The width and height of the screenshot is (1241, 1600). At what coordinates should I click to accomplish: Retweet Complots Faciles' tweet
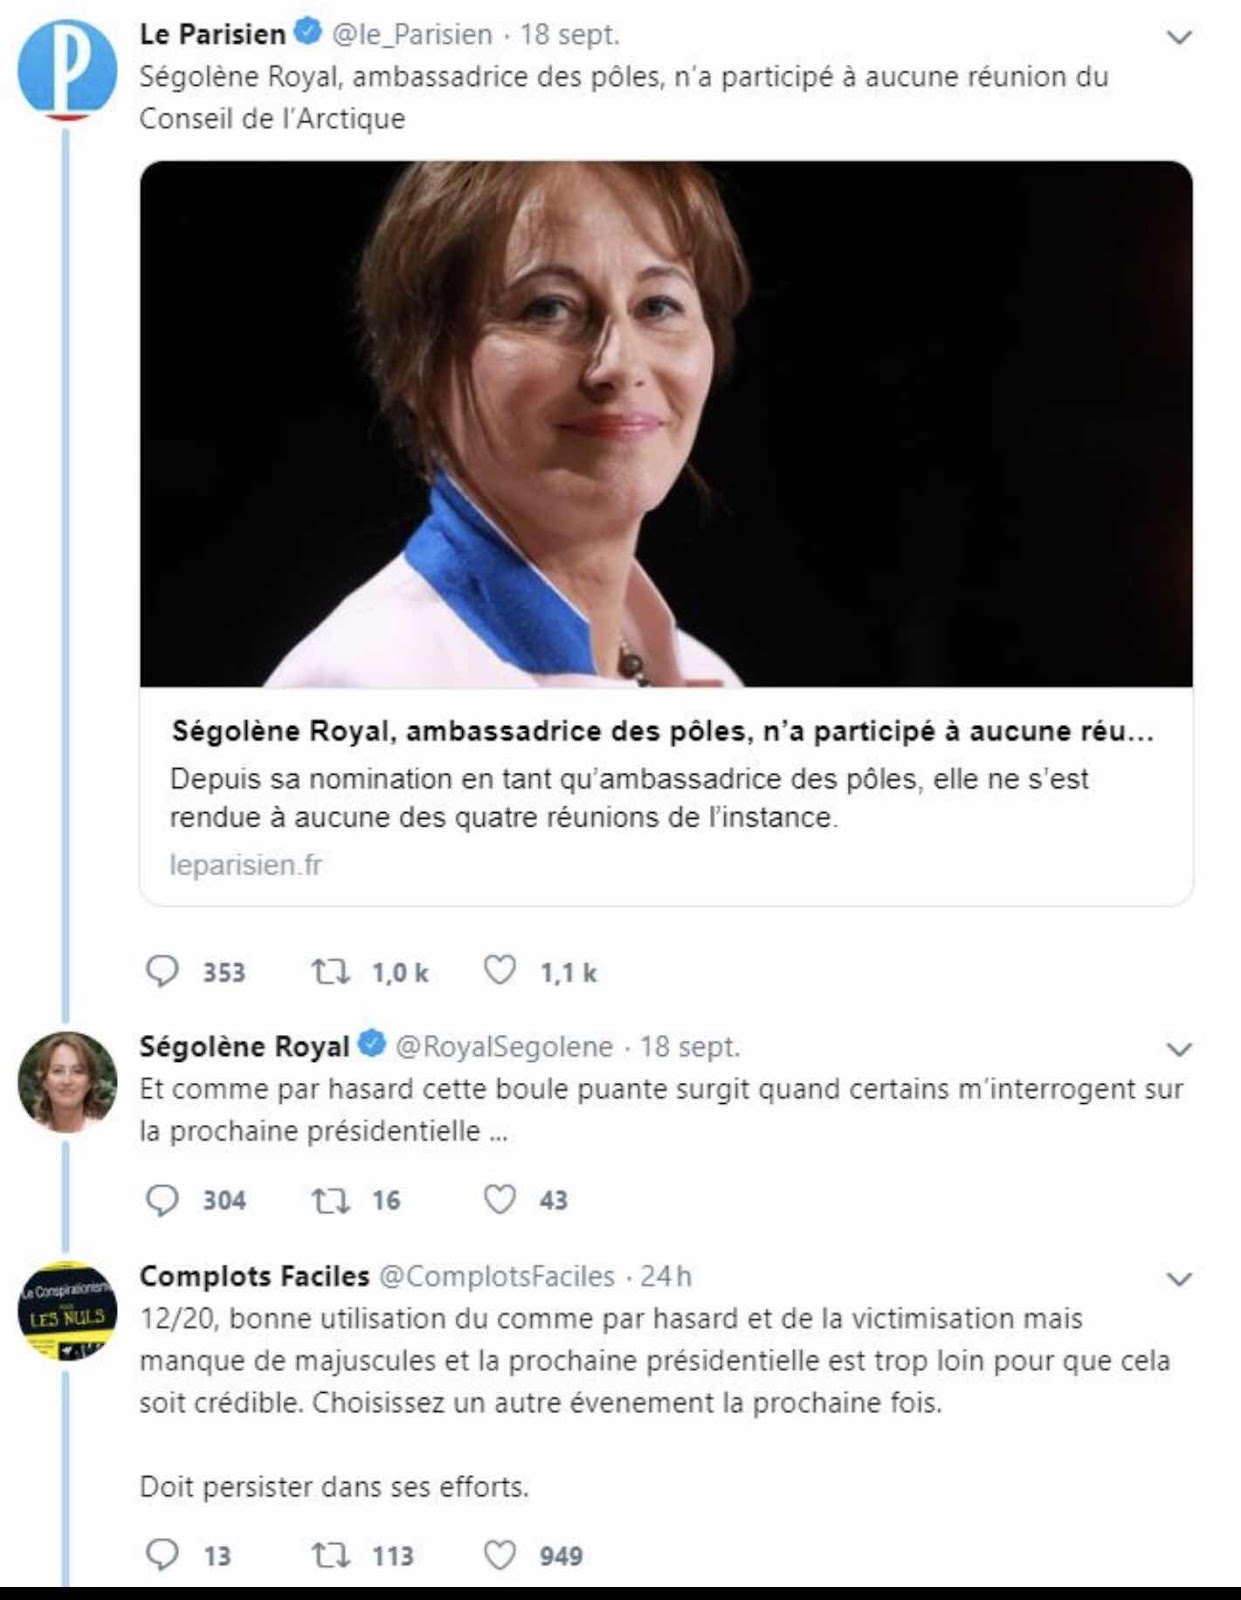click(330, 1555)
